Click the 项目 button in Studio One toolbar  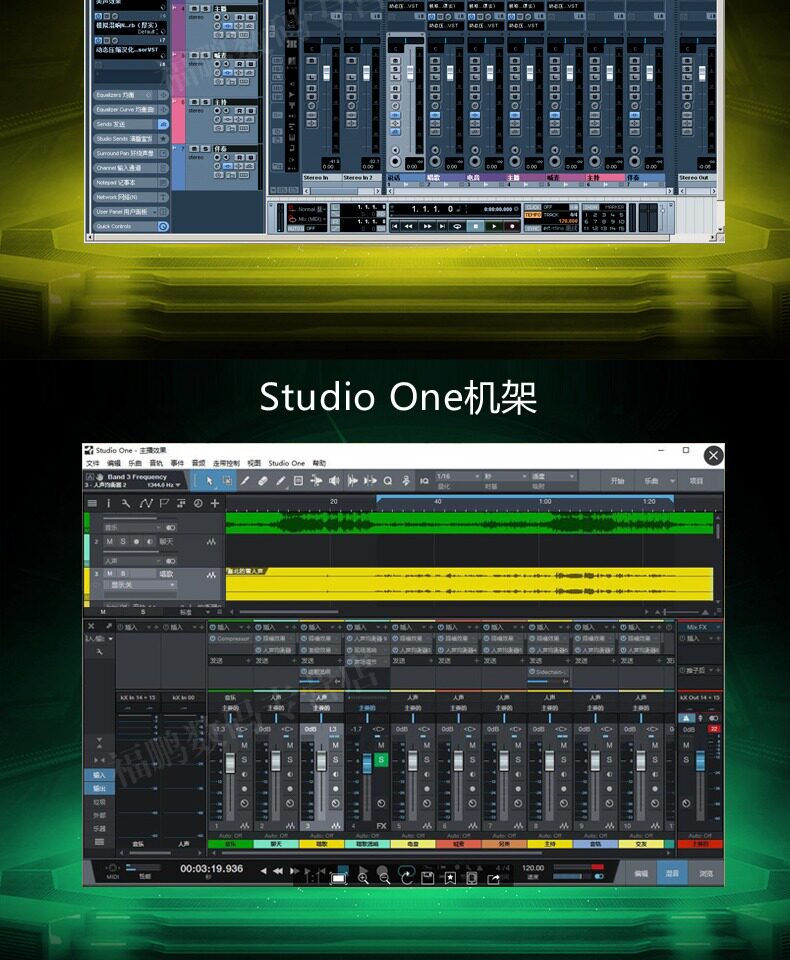(x=697, y=481)
